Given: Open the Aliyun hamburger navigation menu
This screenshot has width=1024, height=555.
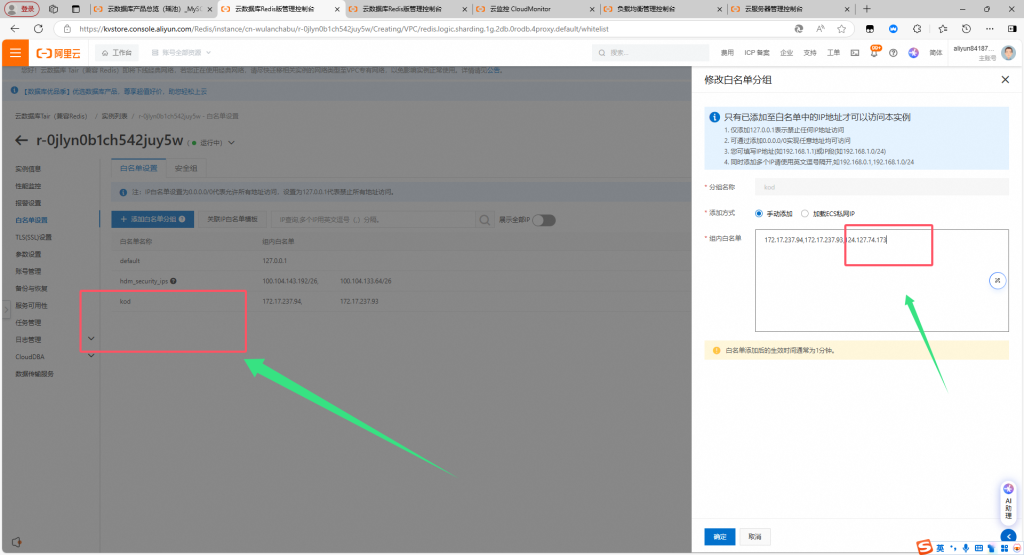Looking at the screenshot, I should (16, 52).
